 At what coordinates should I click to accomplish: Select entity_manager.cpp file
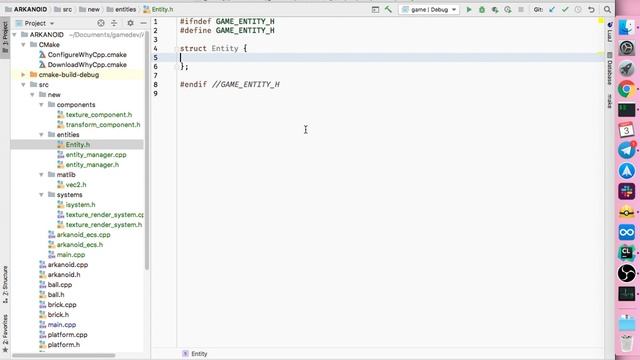pyautogui.click(x=96, y=155)
